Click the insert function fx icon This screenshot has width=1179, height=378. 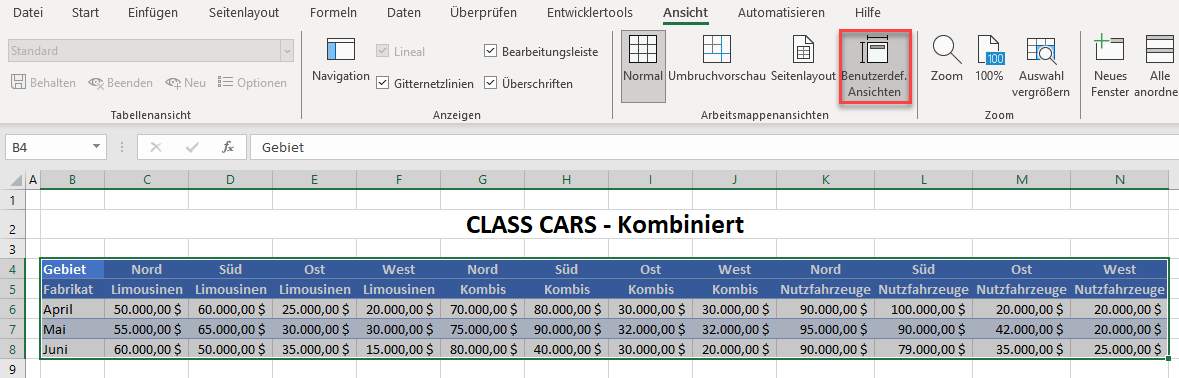click(228, 147)
